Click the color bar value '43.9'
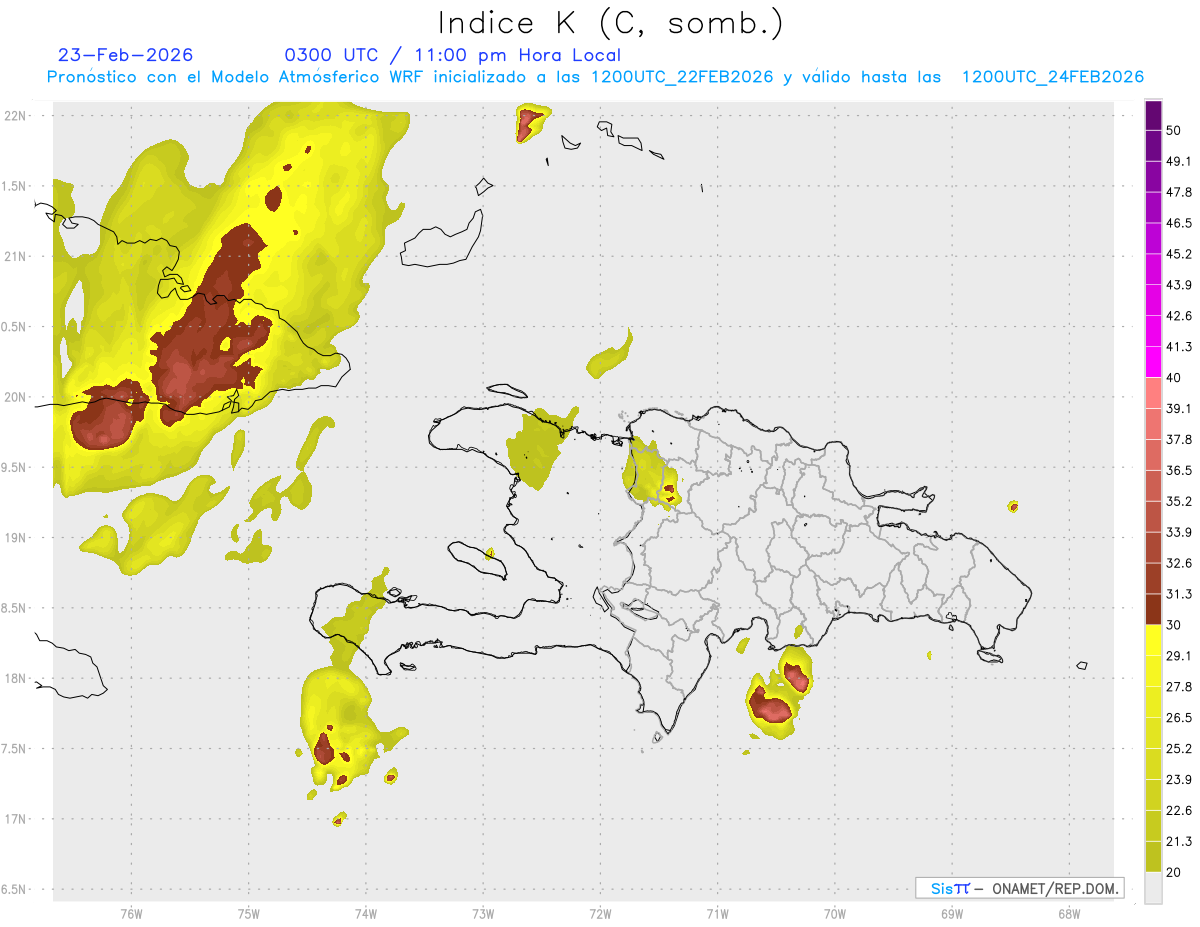 tap(1179, 285)
